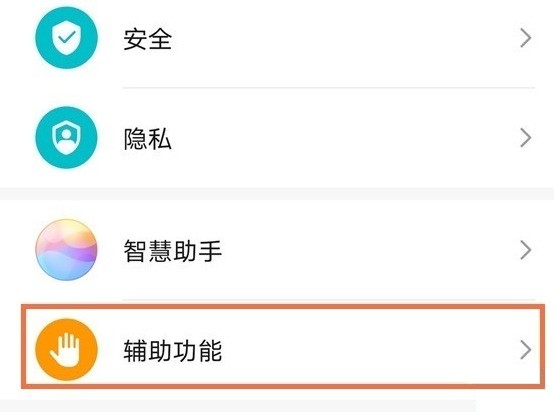Image resolution: width=554 pixels, height=419 pixels.
Task: Click the chevron next to 辅助功能
Action: 526,350
